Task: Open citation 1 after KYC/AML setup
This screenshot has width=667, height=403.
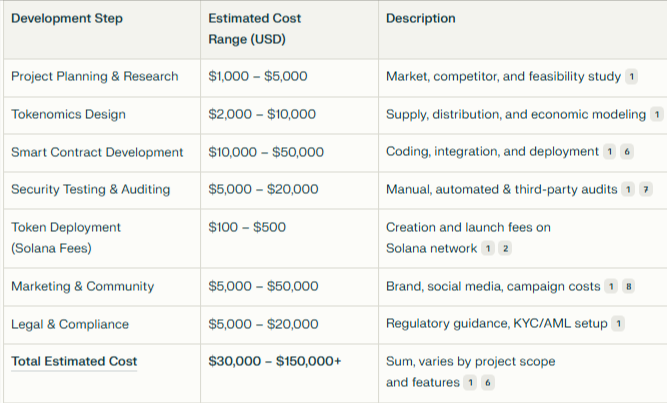Action: point(618,324)
